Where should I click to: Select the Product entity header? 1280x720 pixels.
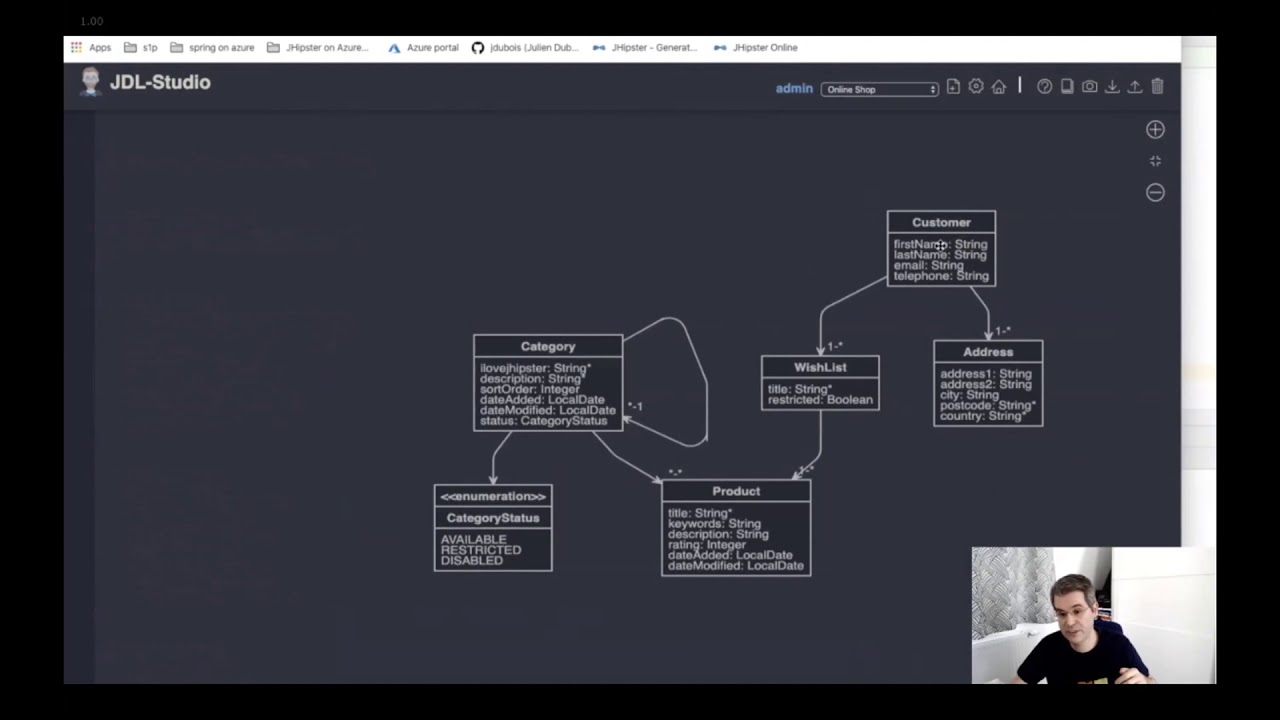736,491
